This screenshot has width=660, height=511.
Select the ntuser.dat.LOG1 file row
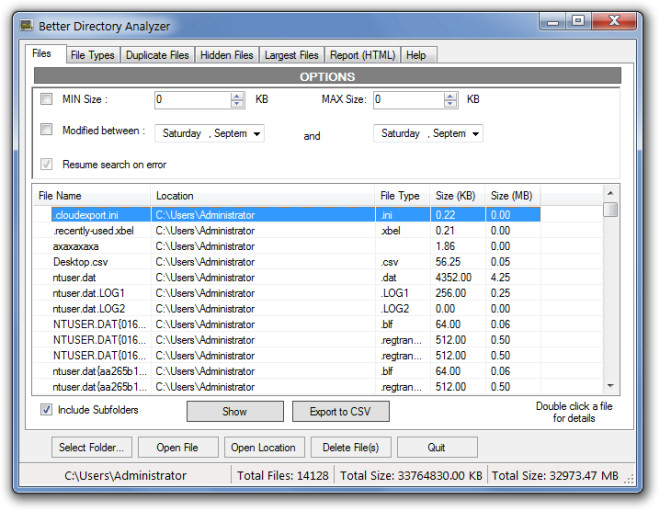click(x=296, y=293)
